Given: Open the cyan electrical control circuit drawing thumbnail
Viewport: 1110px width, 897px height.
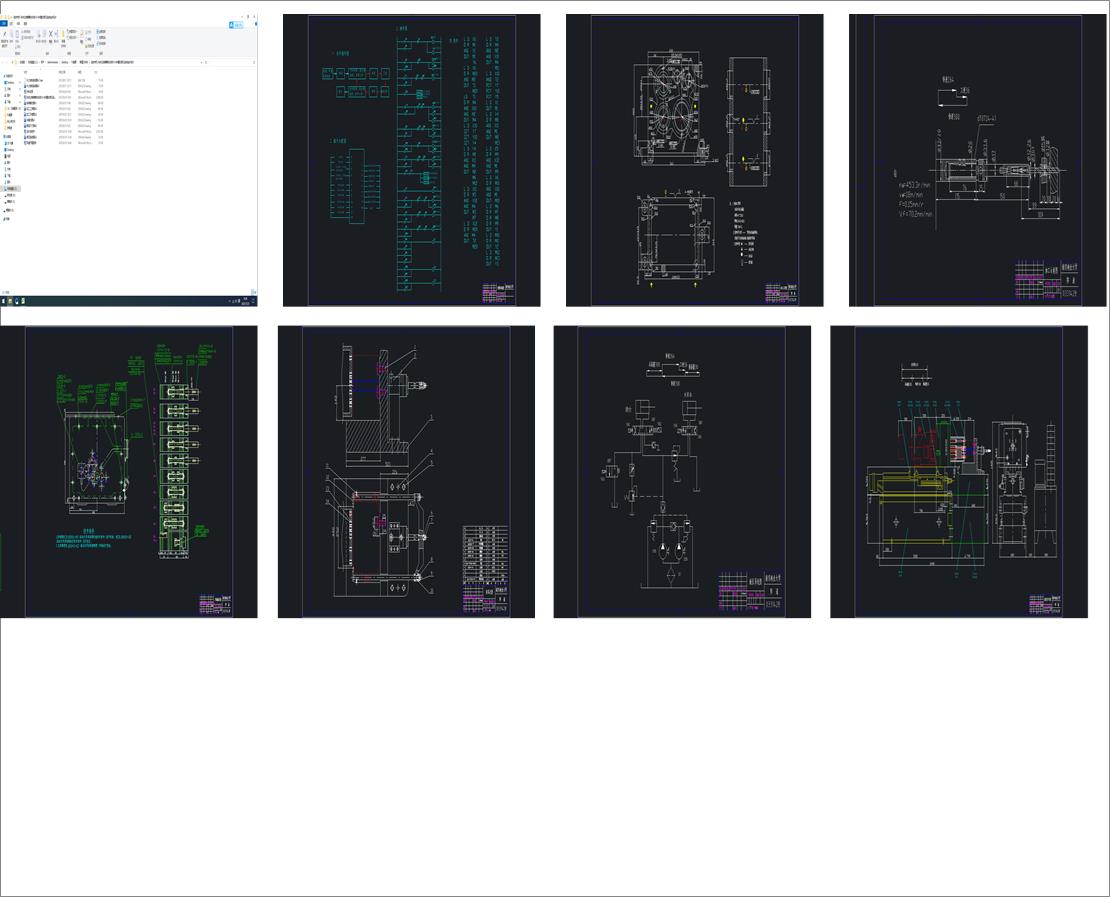Looking at the screenshot, I should 411,160.
